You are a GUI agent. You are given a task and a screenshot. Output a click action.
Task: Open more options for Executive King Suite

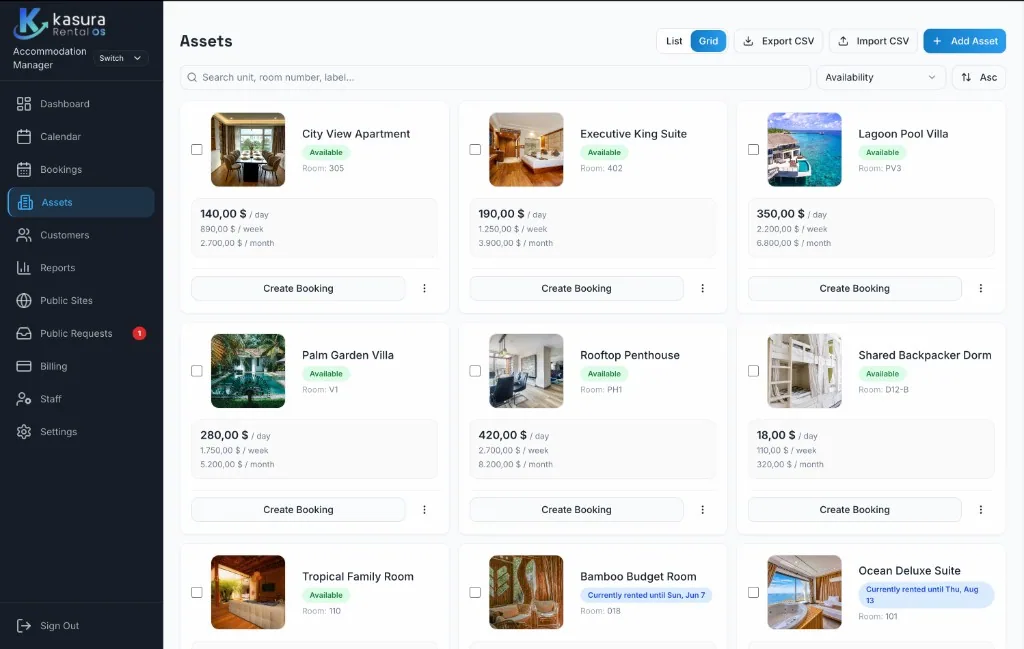click(703, 288)
